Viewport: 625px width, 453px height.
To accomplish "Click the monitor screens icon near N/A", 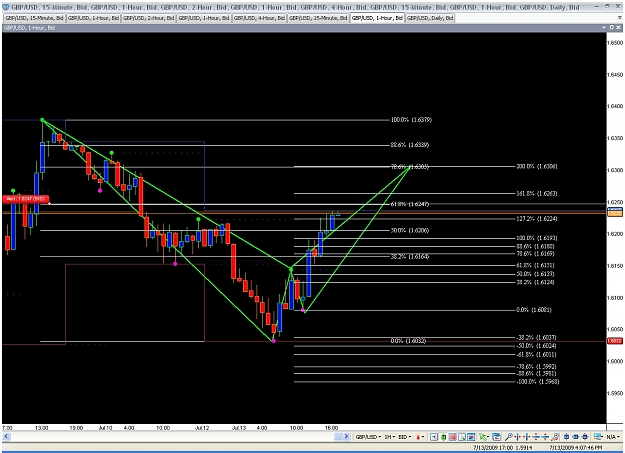I will point(598,437).
